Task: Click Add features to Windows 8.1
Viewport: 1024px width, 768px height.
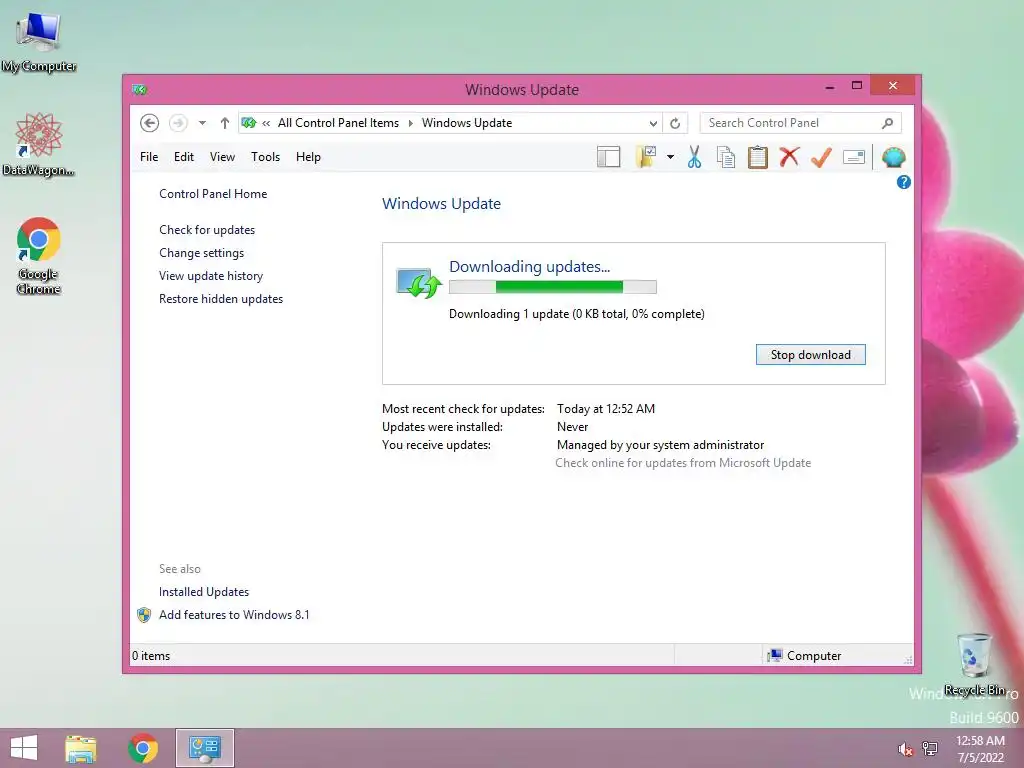Action: point(234,615)
